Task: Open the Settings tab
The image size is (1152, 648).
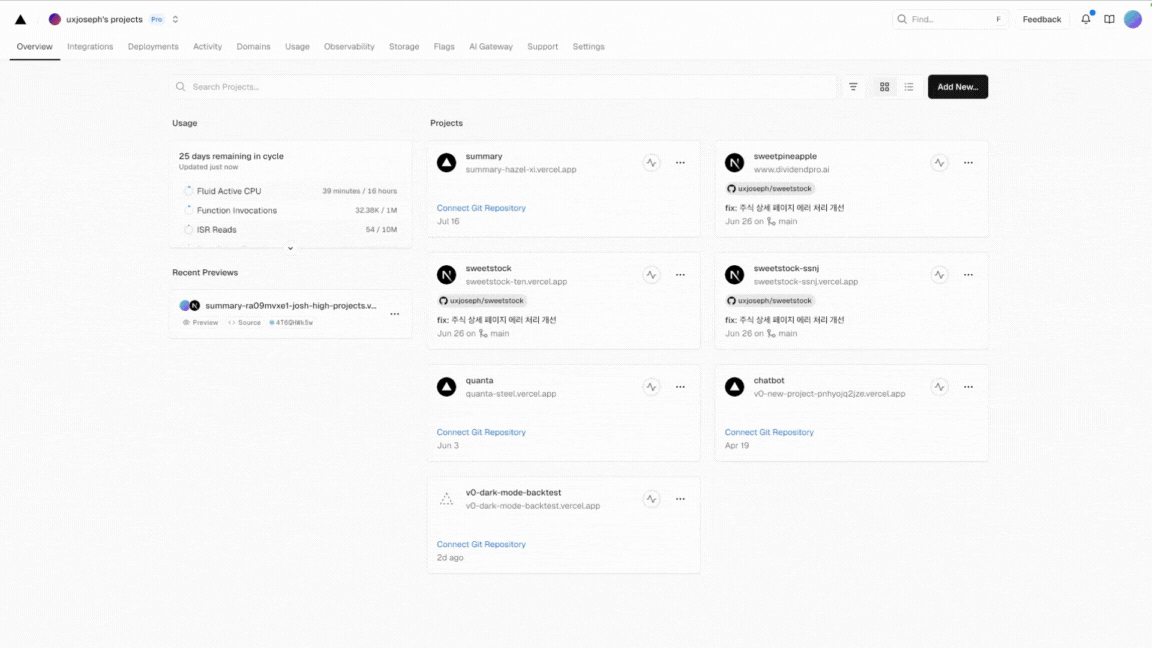Action: click(x=588, y=46)
